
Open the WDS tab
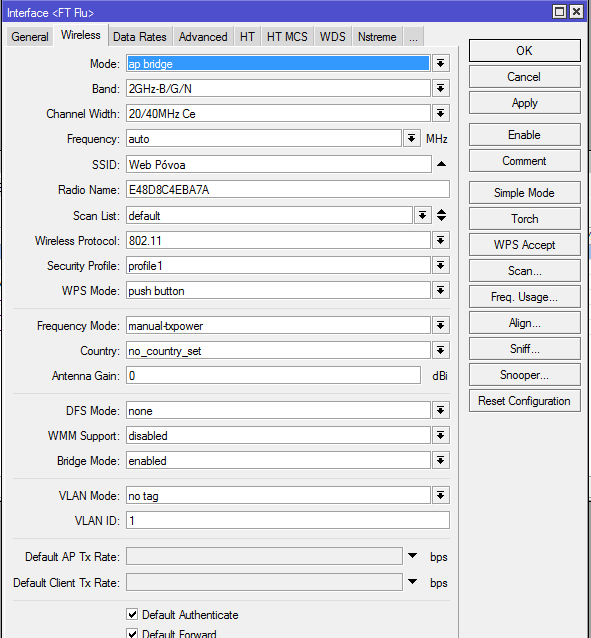(x=333, y=37)
